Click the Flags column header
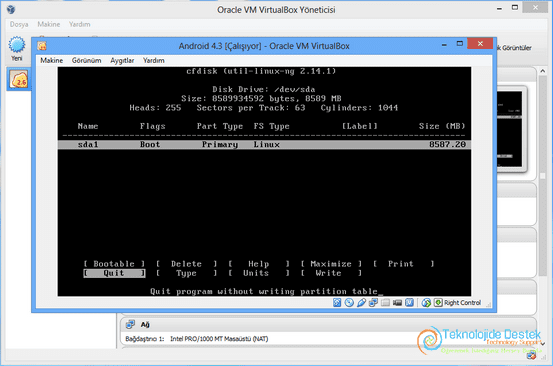Viewport: 553px width, 366px height. [152, 126]
